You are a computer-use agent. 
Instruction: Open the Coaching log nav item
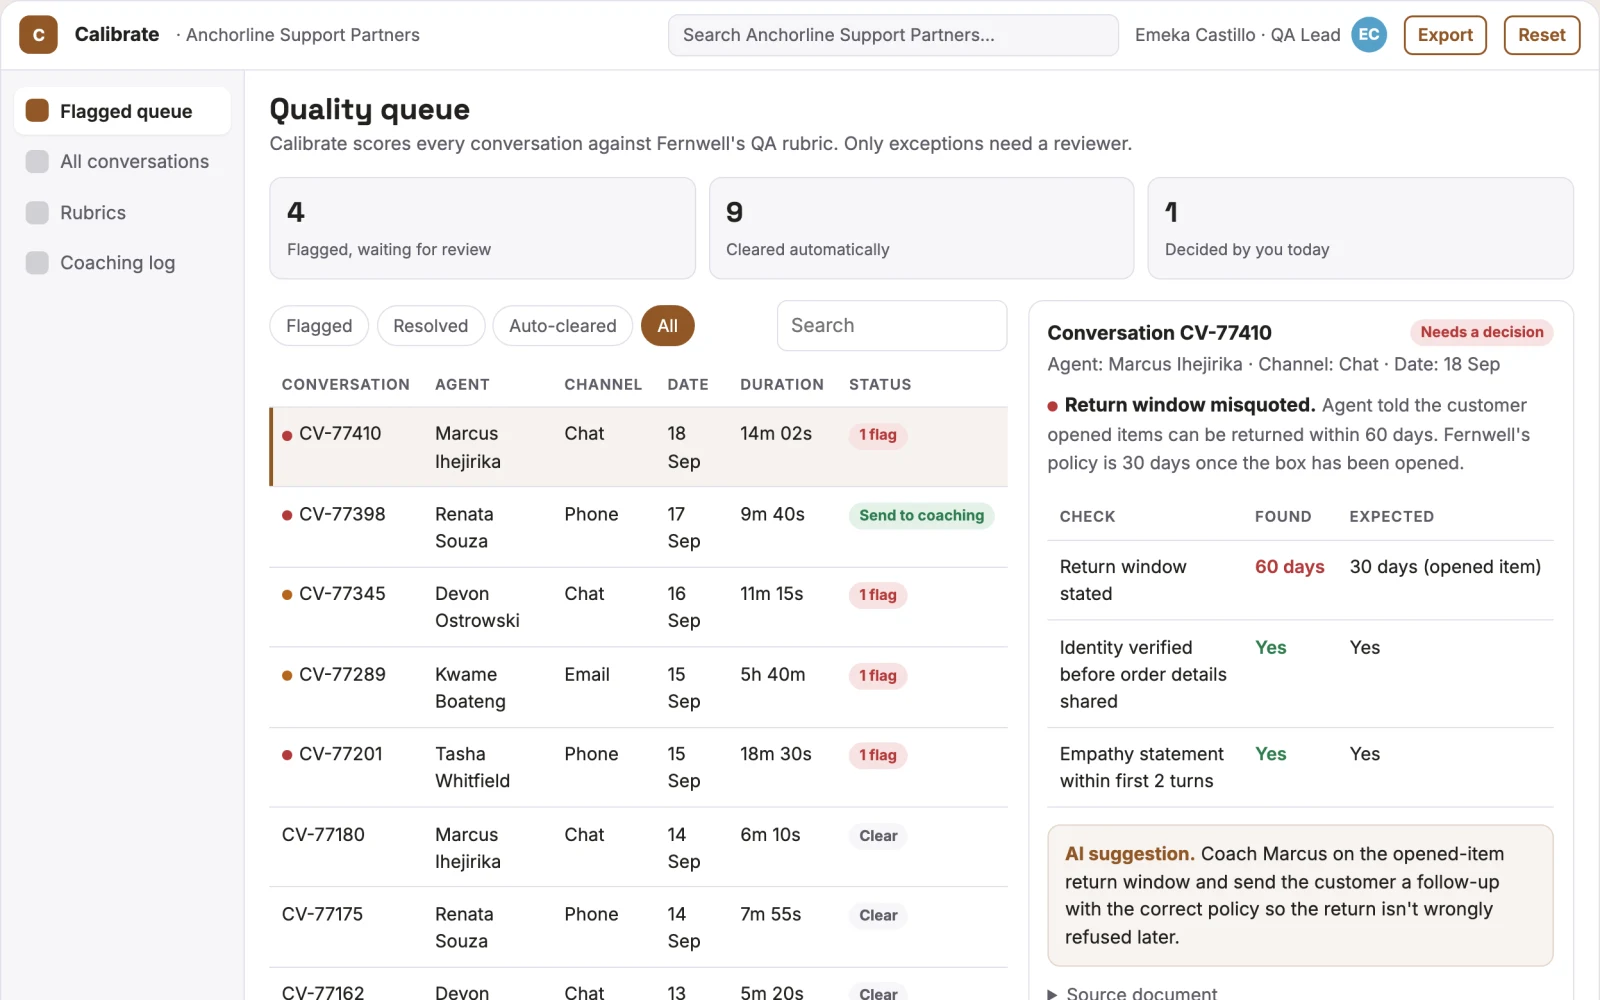coord(123,262)
